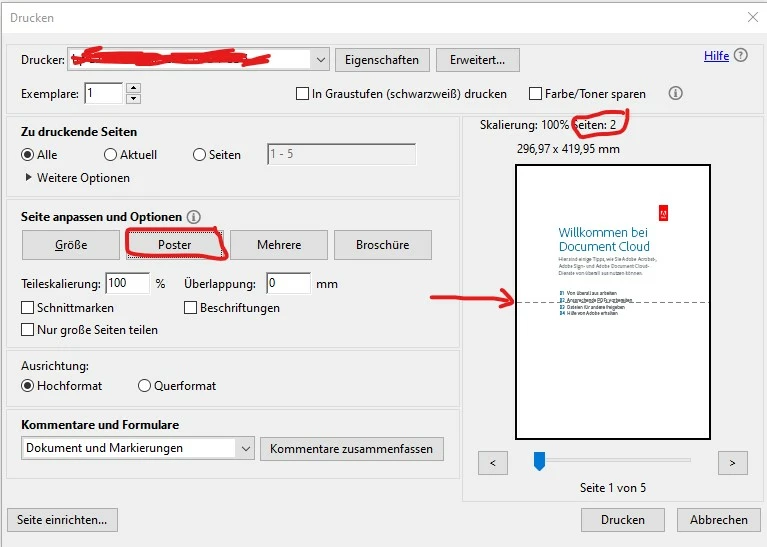767x547 pixels.
Task: Open the Drucker selection dropdown
Action: [320, 60]
